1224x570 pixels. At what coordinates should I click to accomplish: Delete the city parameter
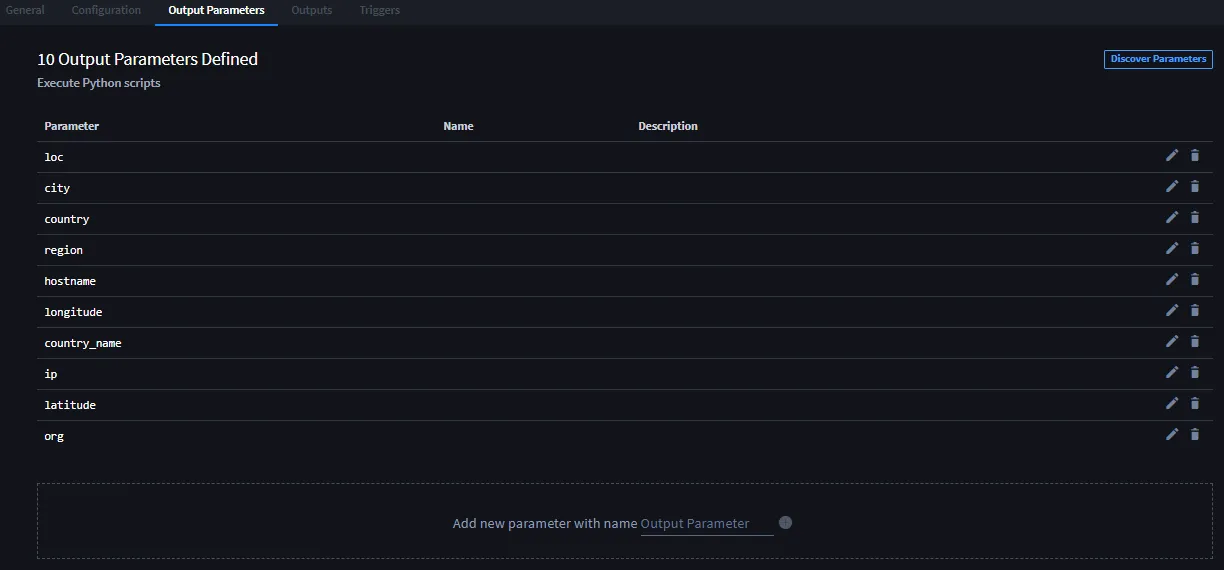coord(1194,186)
